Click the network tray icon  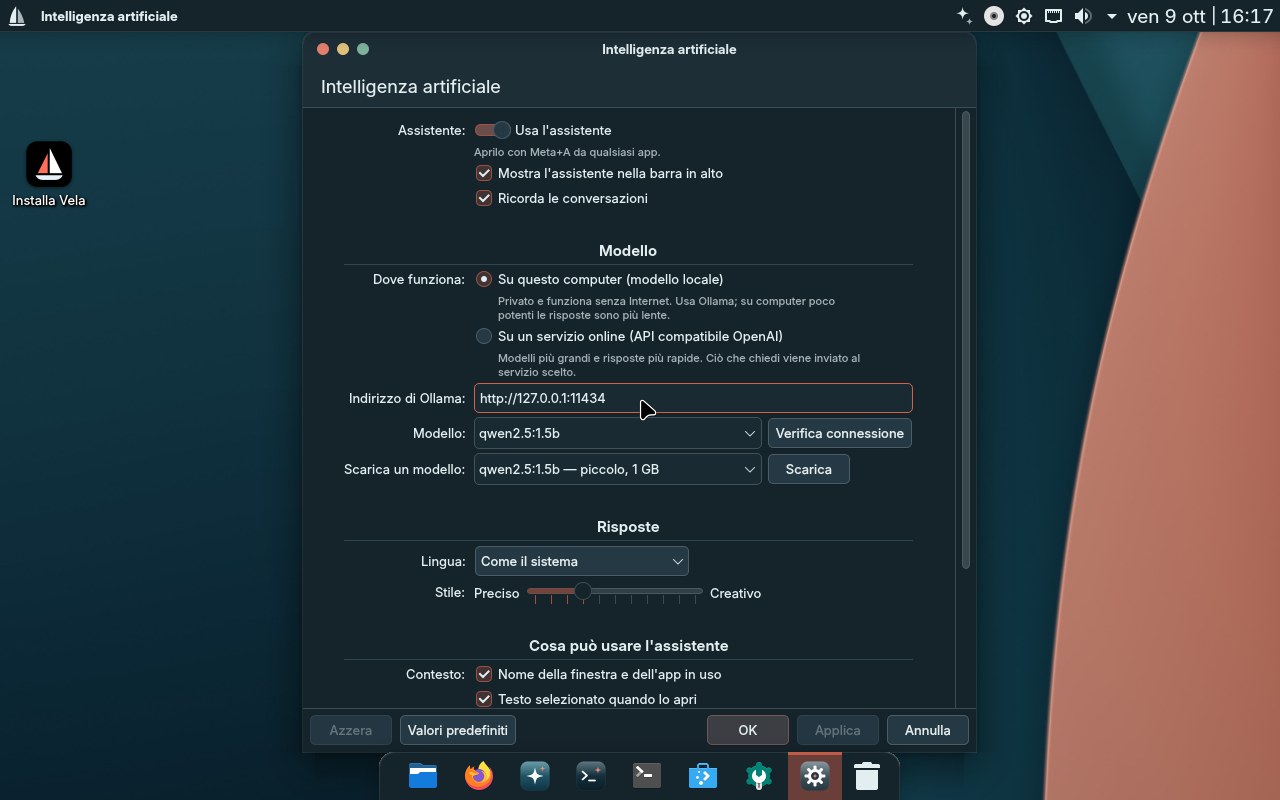[x=1053, y=16]
